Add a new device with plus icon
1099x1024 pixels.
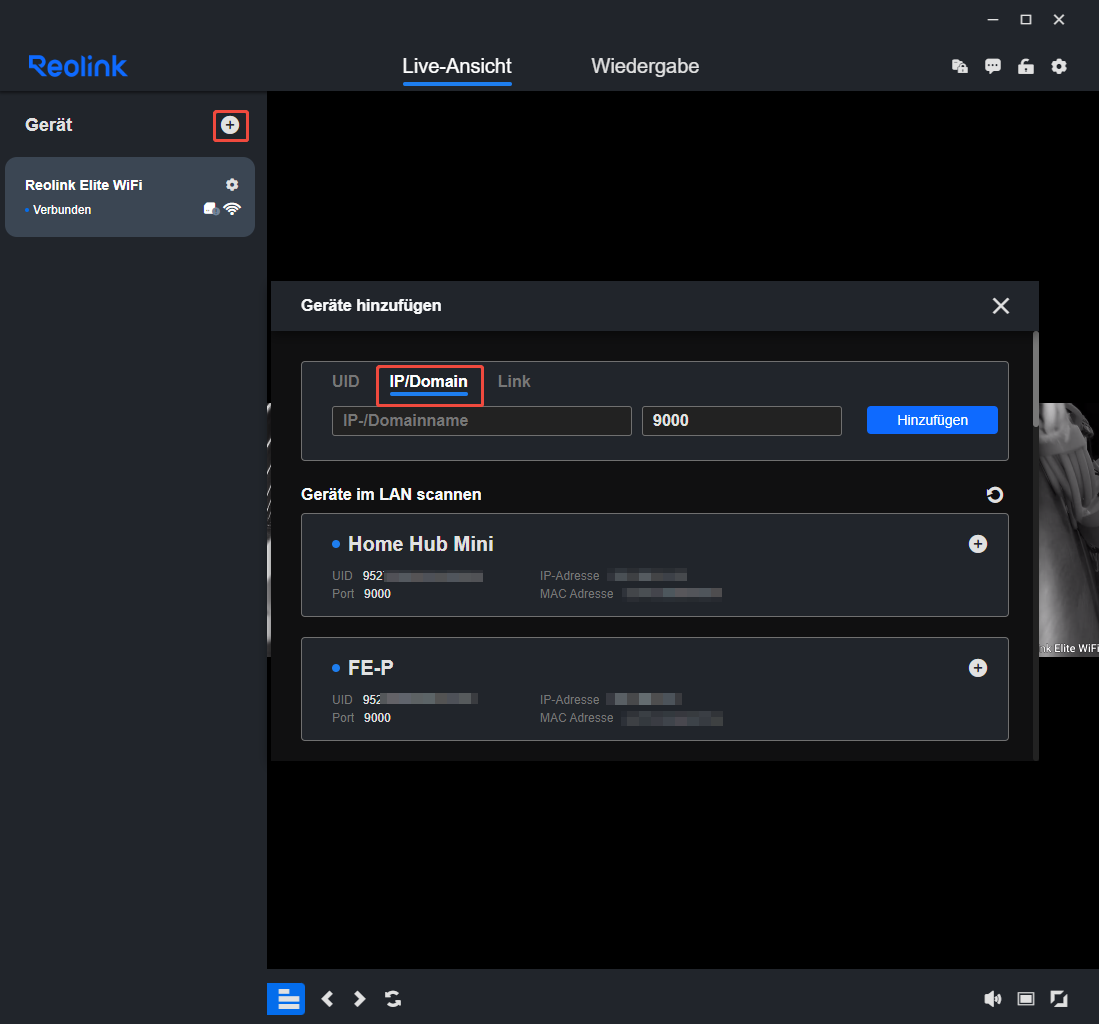tap(230, 125)
